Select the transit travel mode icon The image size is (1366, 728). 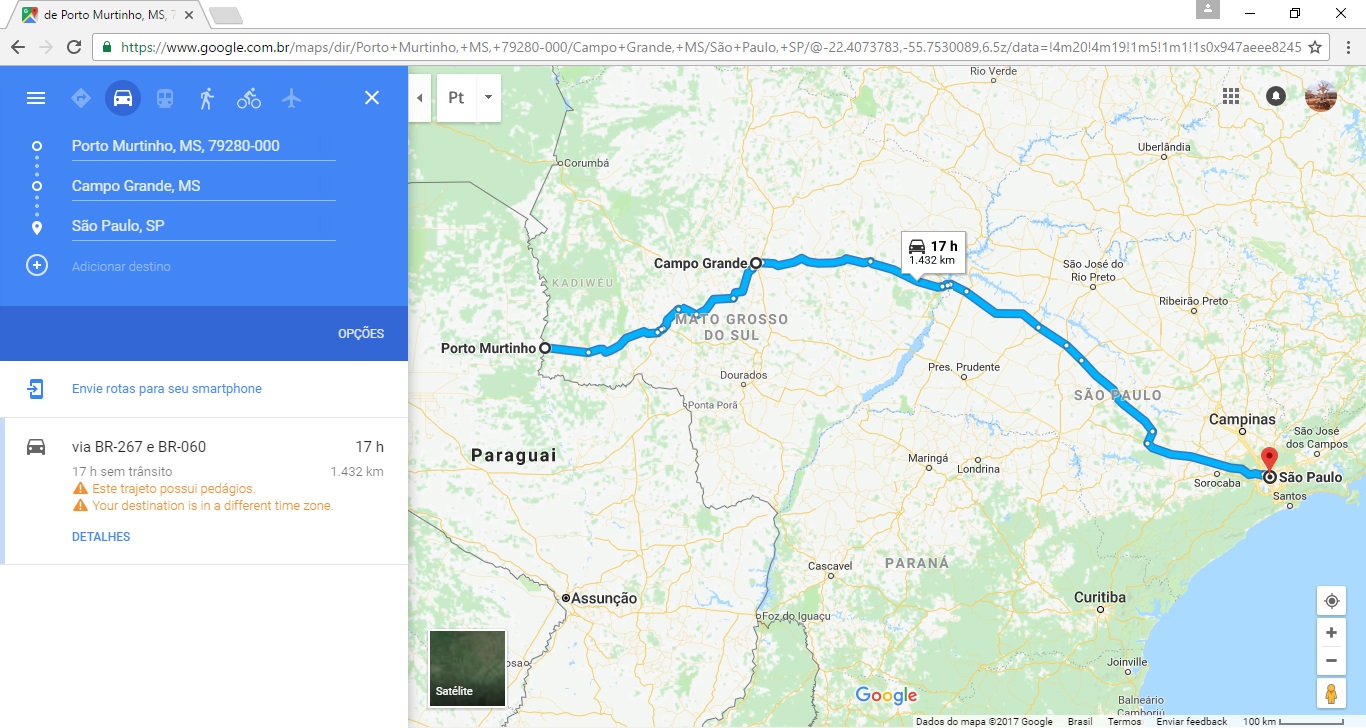[165, 98]
